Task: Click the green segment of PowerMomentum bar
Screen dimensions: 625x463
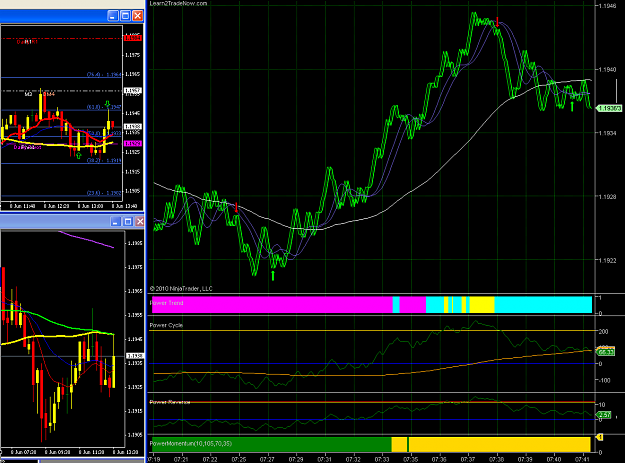Action: [271, 444]
